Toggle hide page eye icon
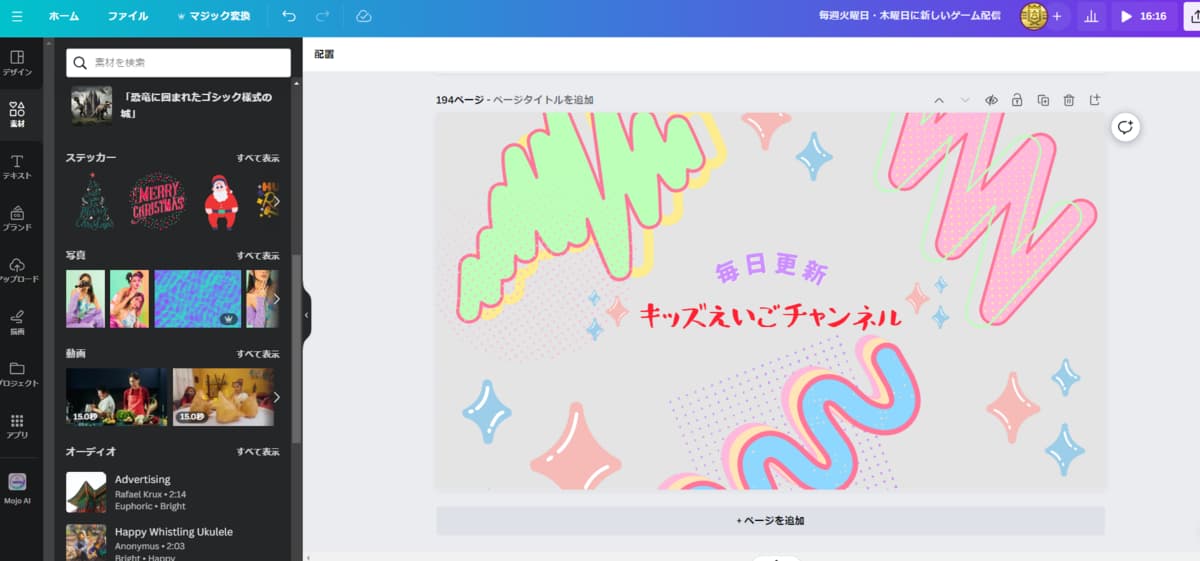The width and height of the screenshot is (1200, 561). pyautogui.click(x=991, y=100)
